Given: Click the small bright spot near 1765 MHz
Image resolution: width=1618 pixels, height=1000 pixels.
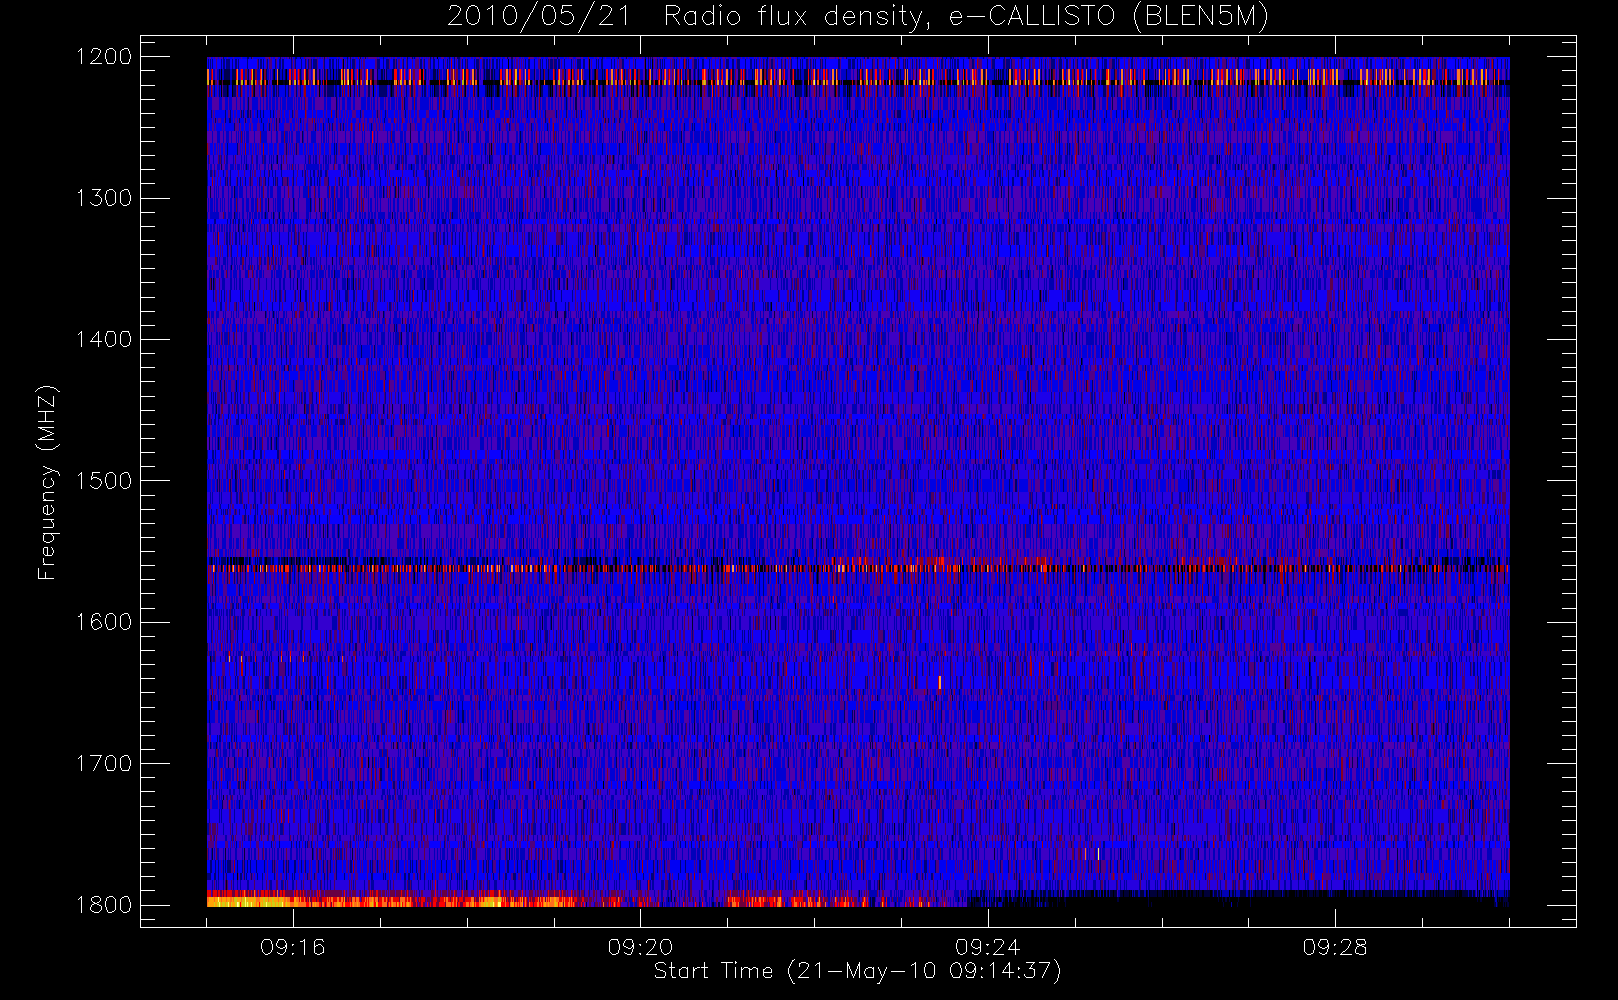Looking at the screenshot, I should [1098, 853].
